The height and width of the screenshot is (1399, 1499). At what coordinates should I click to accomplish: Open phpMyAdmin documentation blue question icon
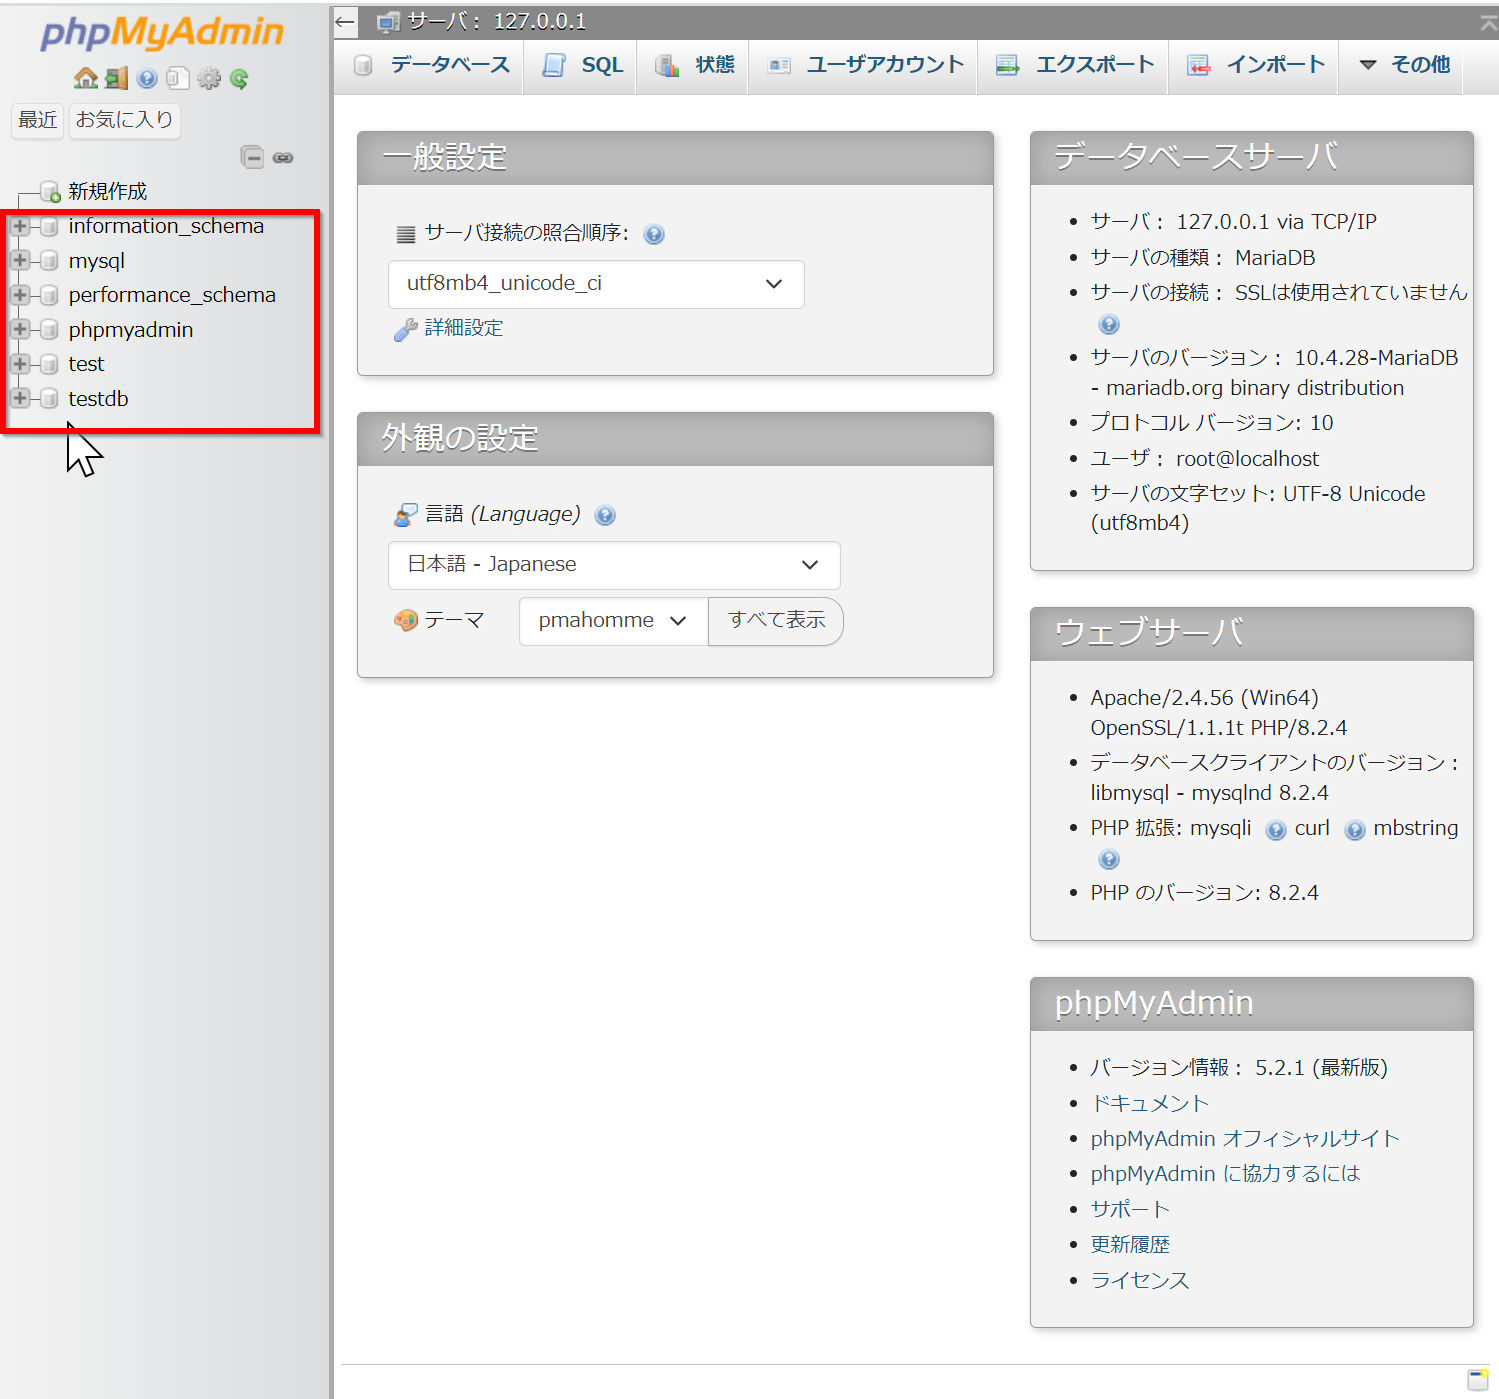(147, 78)
